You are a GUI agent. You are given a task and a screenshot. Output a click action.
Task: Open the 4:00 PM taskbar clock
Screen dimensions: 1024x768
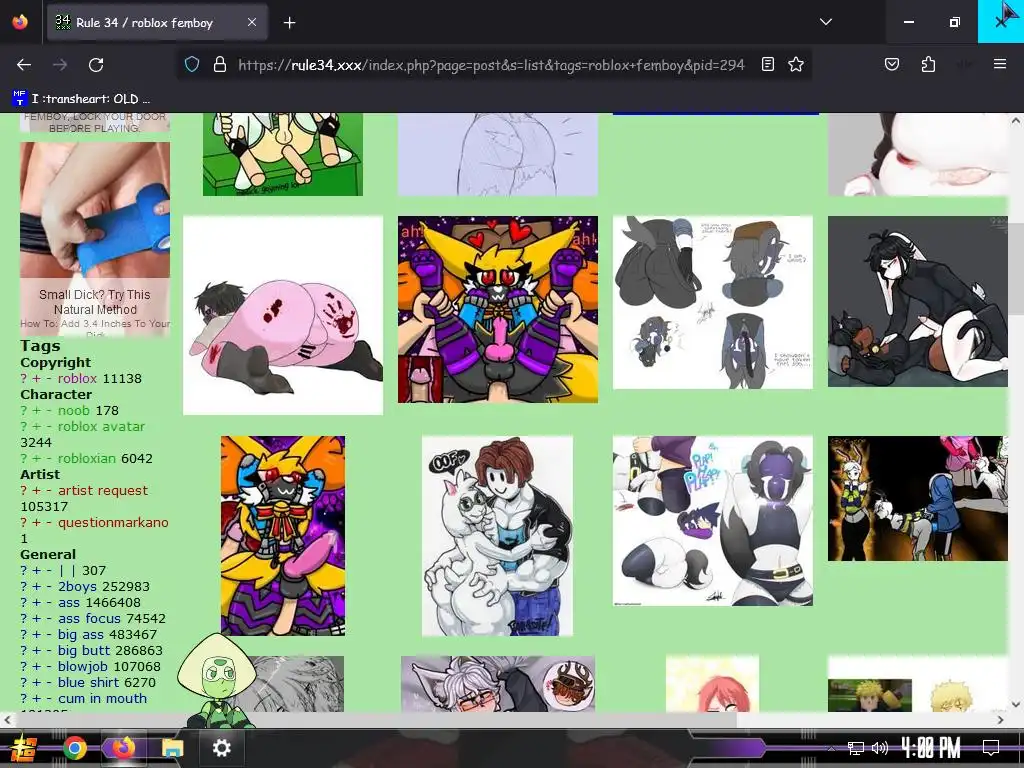931,748
